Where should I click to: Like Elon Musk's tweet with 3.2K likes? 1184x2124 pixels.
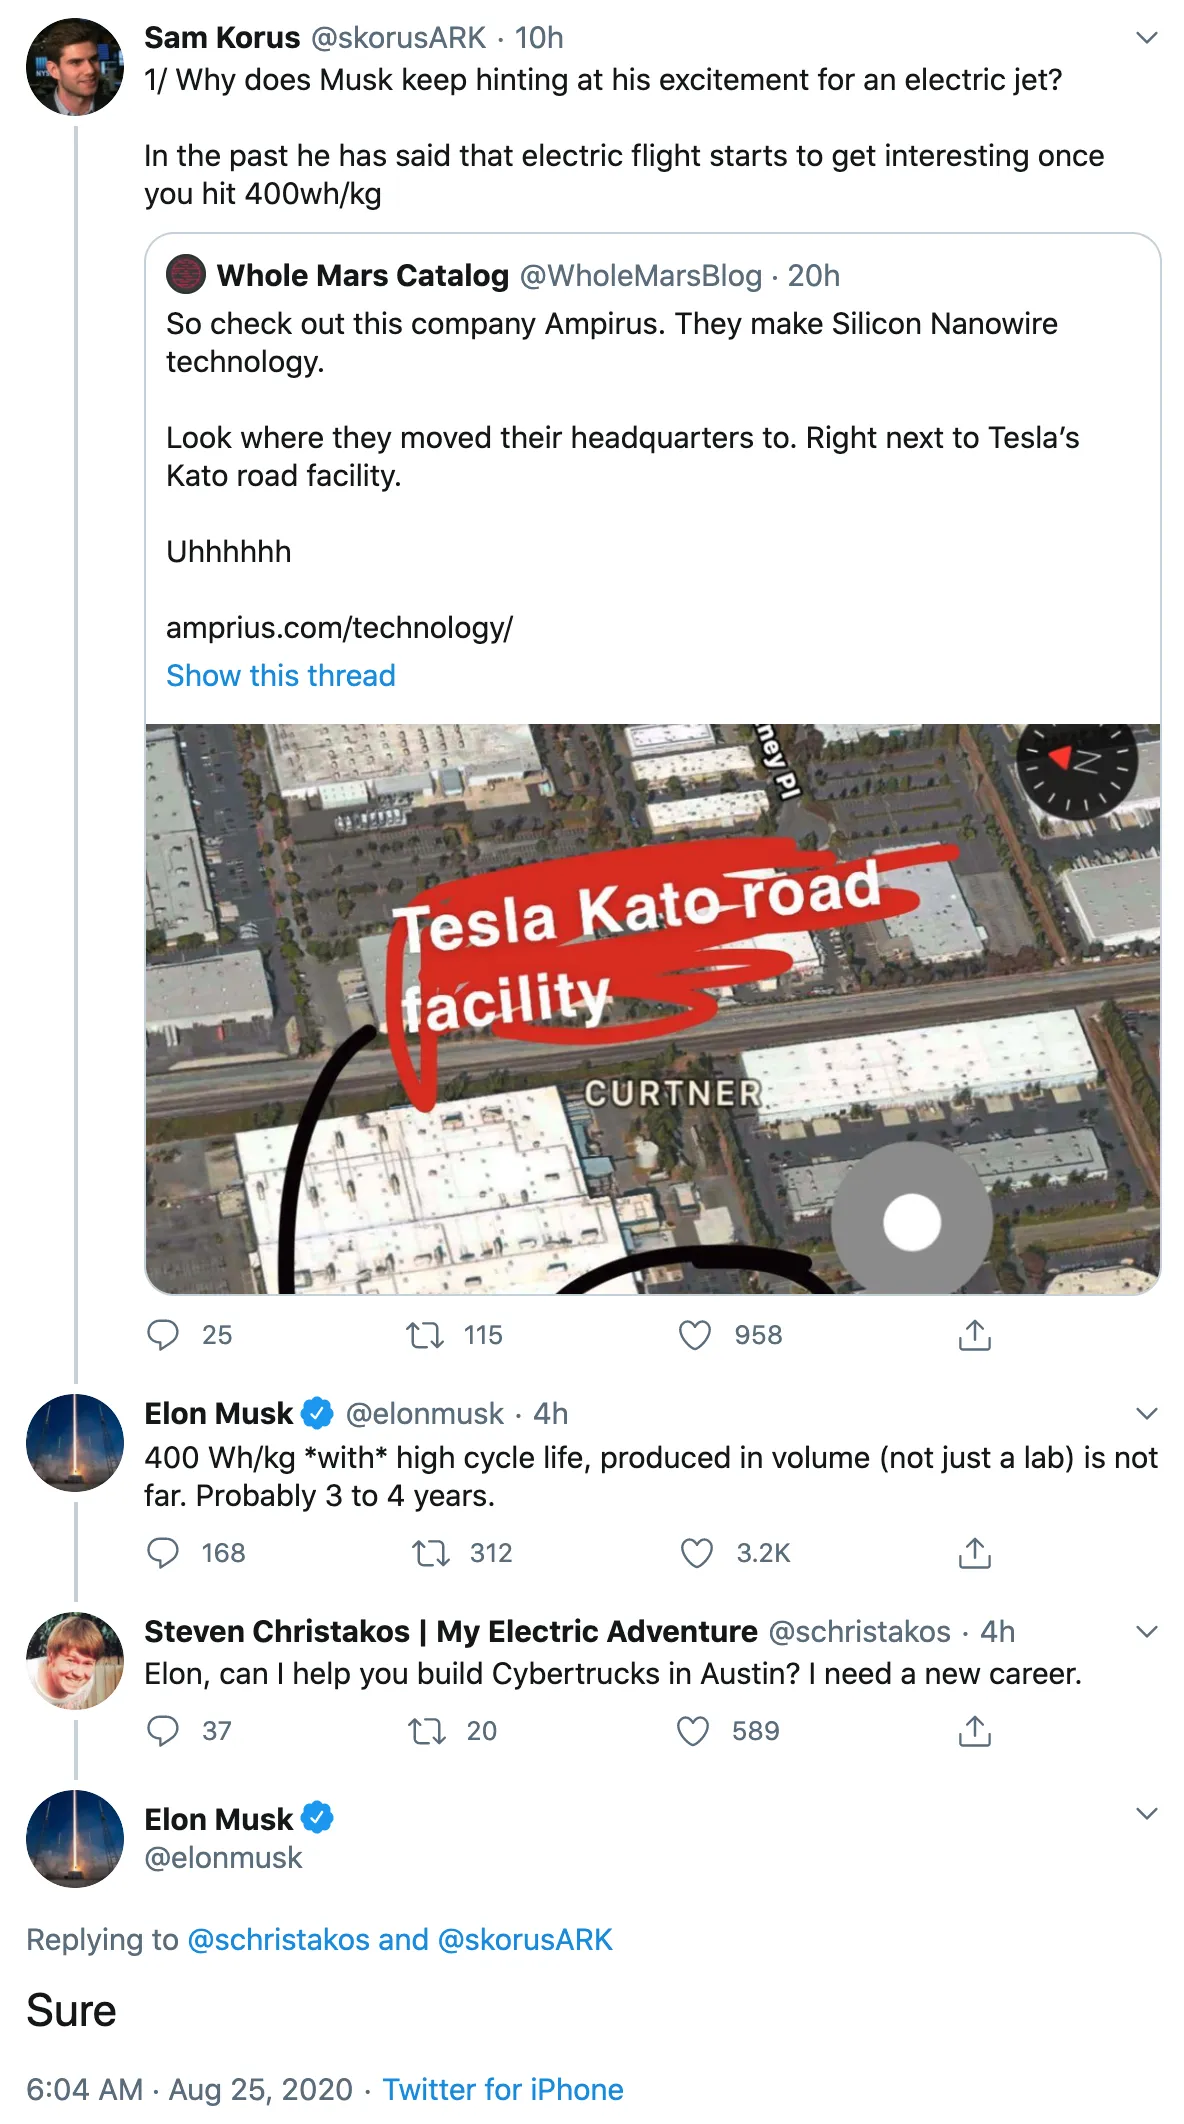(x=697, y=1553)
